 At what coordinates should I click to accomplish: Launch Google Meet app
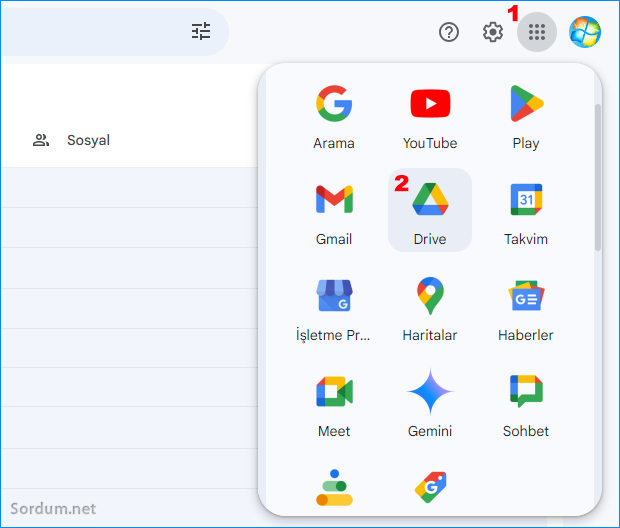click(x=334, y=405)
